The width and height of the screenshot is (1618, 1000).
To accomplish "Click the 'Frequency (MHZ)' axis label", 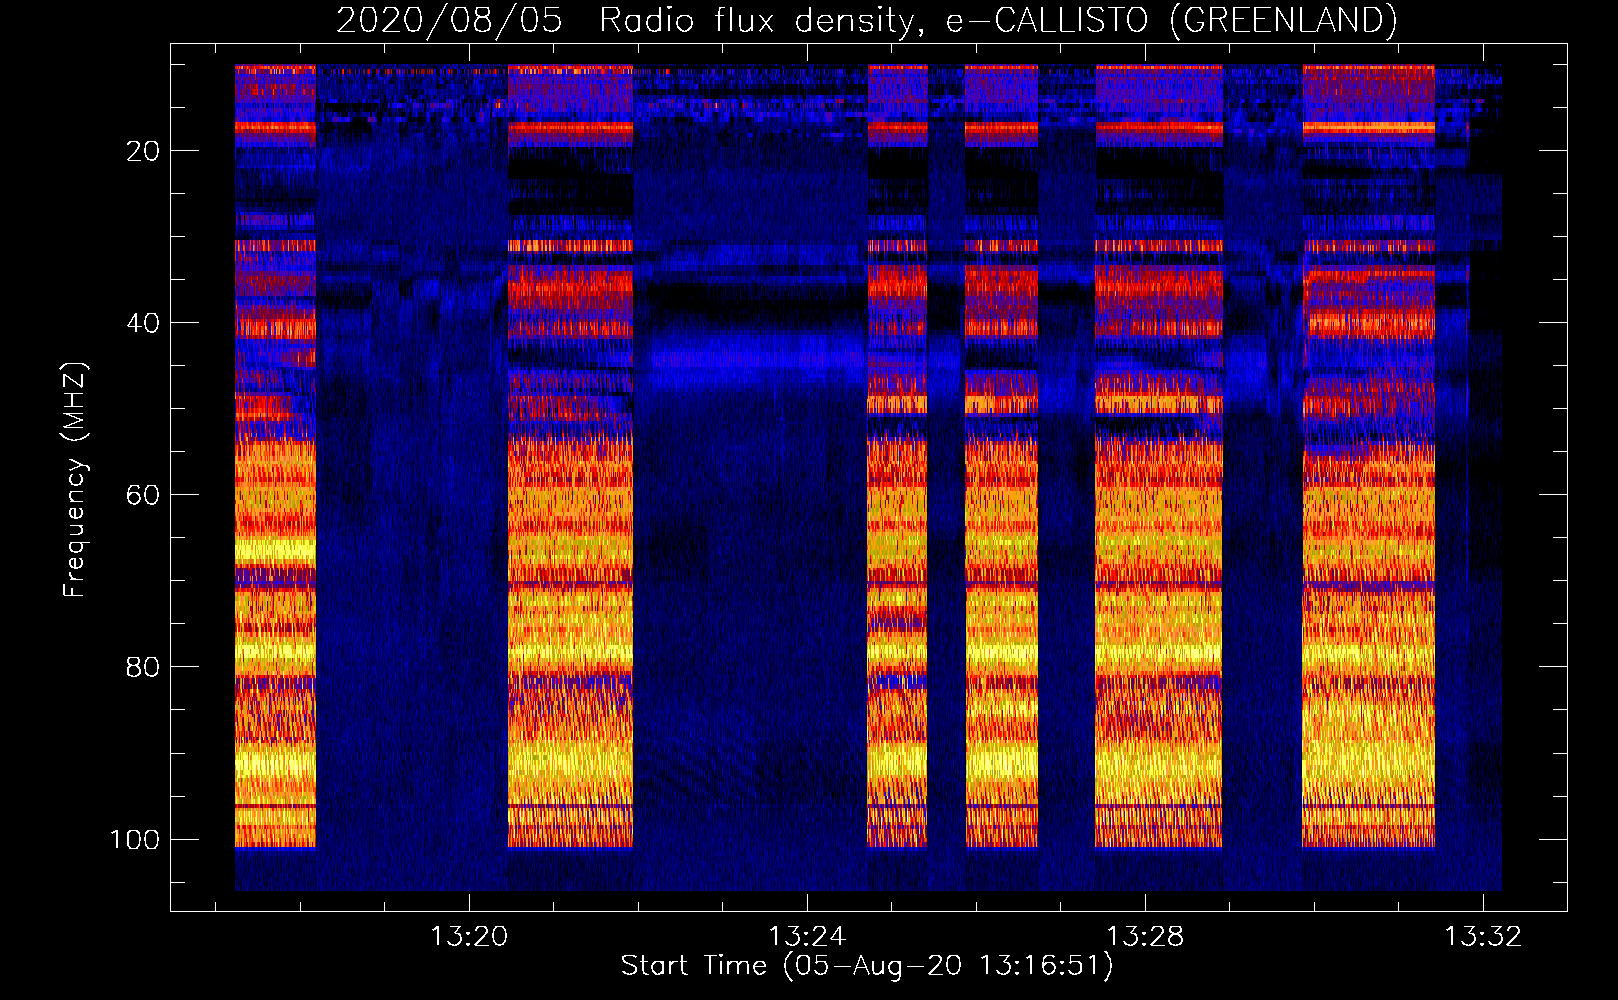I will pos(76,479).
